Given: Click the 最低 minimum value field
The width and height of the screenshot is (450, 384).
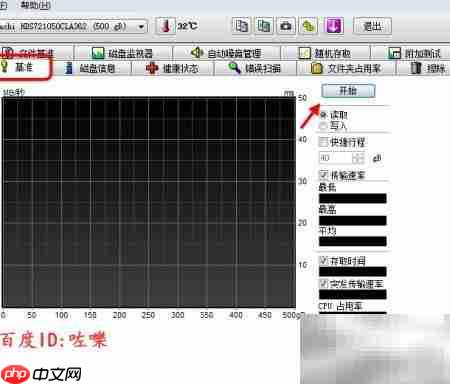Looking at the screenshot, I should [x=353, y=198].
